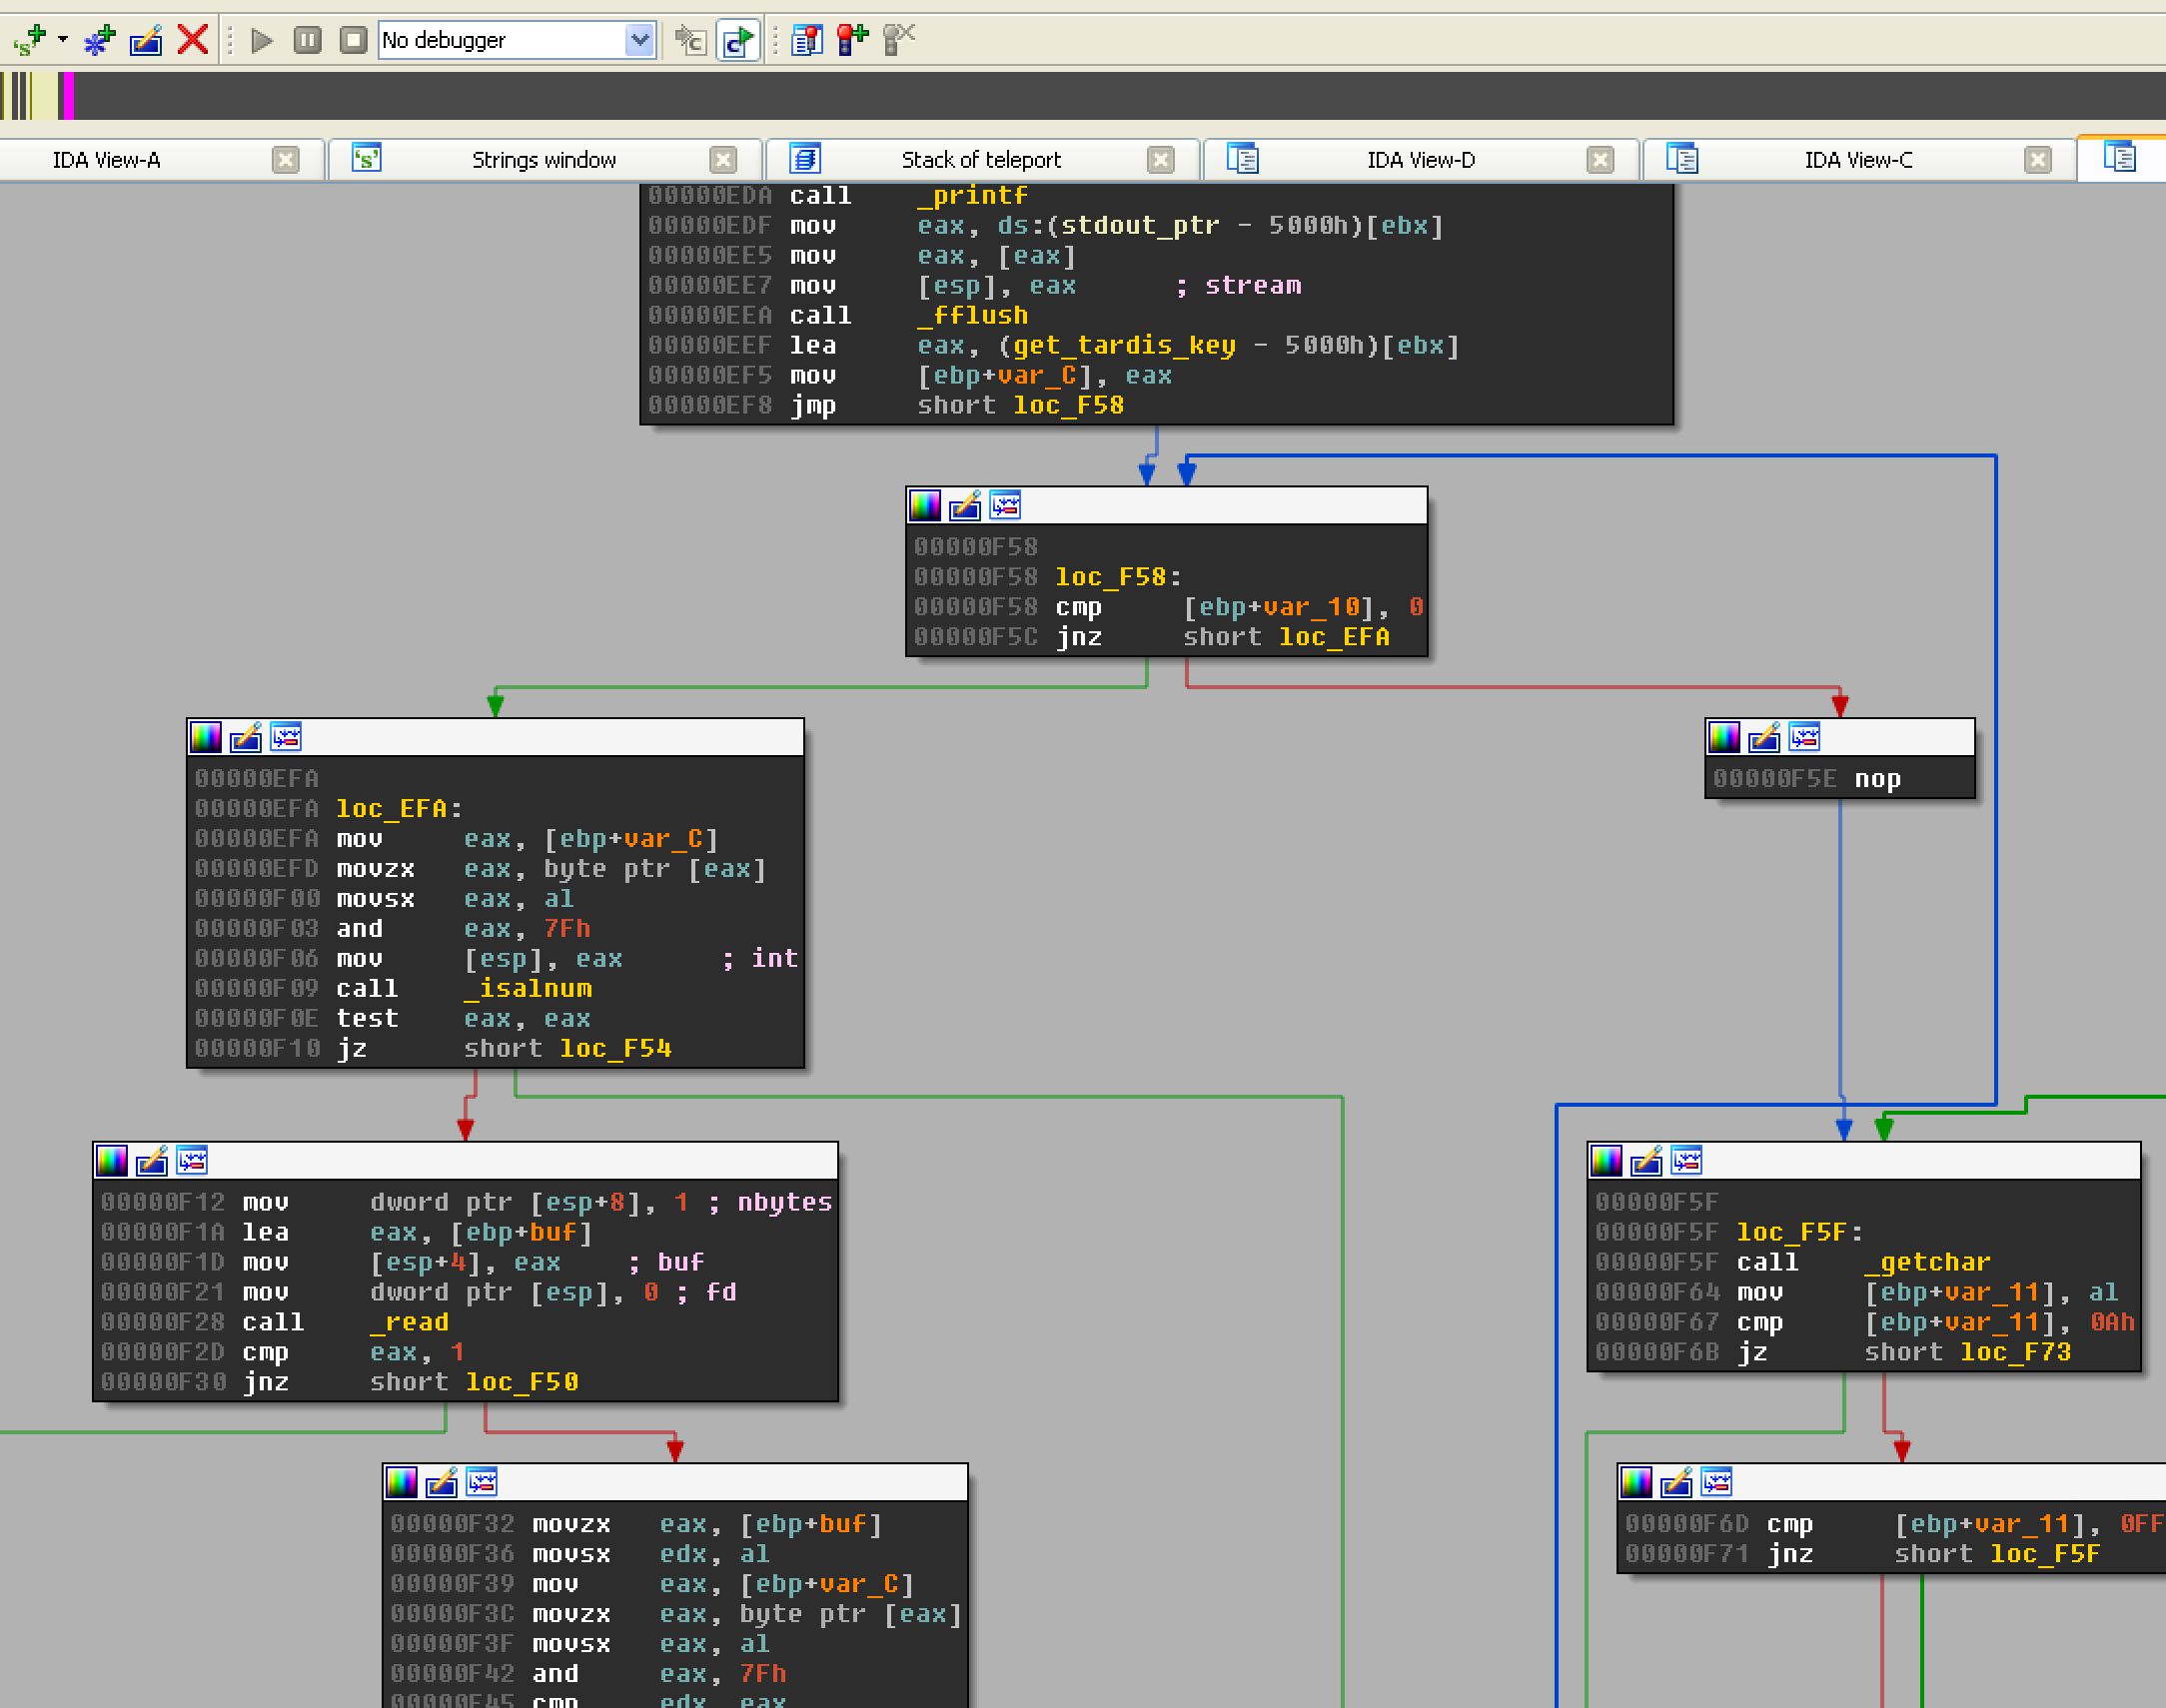
Task: Switch to the IDA View-D tab
Action: [x=1420, y=160]
